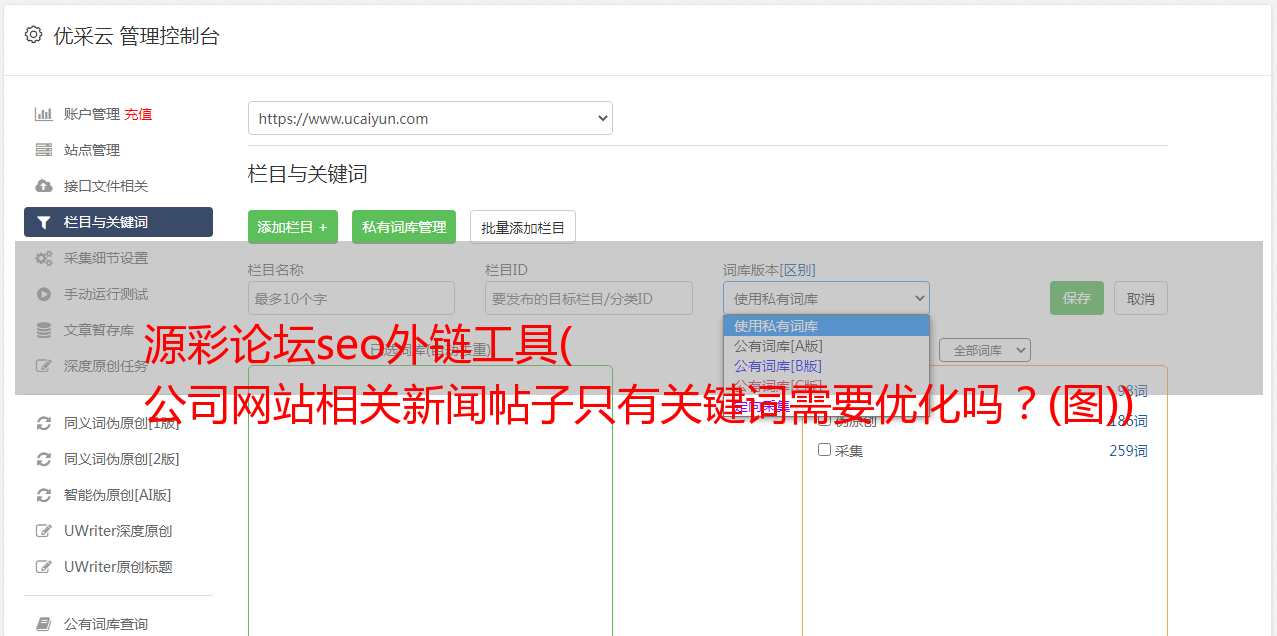Click the cloud upload icon for 接口文件相关
Screen dimensions: 1277x636
(x=43, y=186)
